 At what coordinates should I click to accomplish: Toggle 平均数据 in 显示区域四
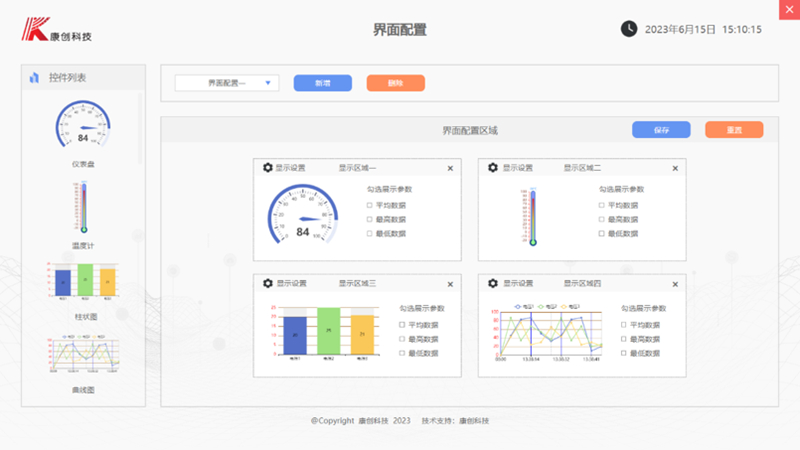coord(623,324)
